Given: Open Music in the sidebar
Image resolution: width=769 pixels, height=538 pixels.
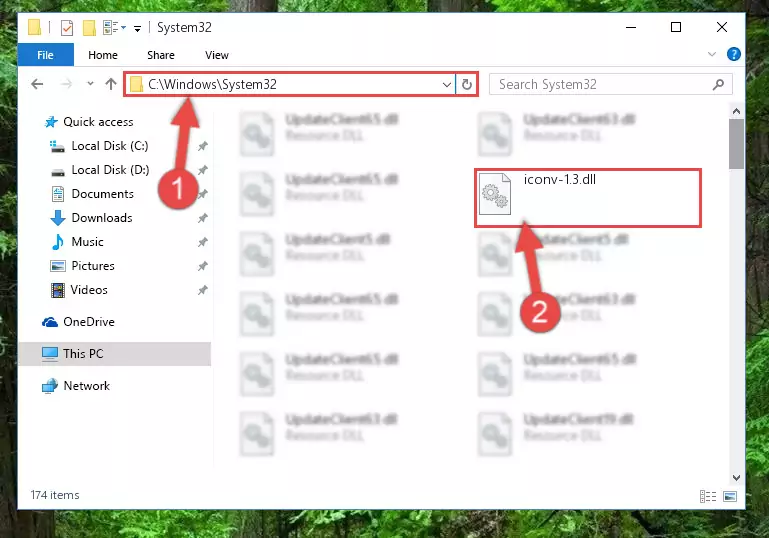Looking at the screenshot, I should (x=87, y=242).
